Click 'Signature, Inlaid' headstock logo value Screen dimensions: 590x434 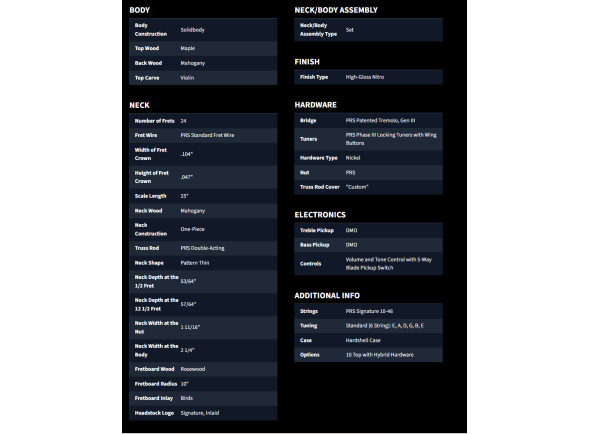199,413
